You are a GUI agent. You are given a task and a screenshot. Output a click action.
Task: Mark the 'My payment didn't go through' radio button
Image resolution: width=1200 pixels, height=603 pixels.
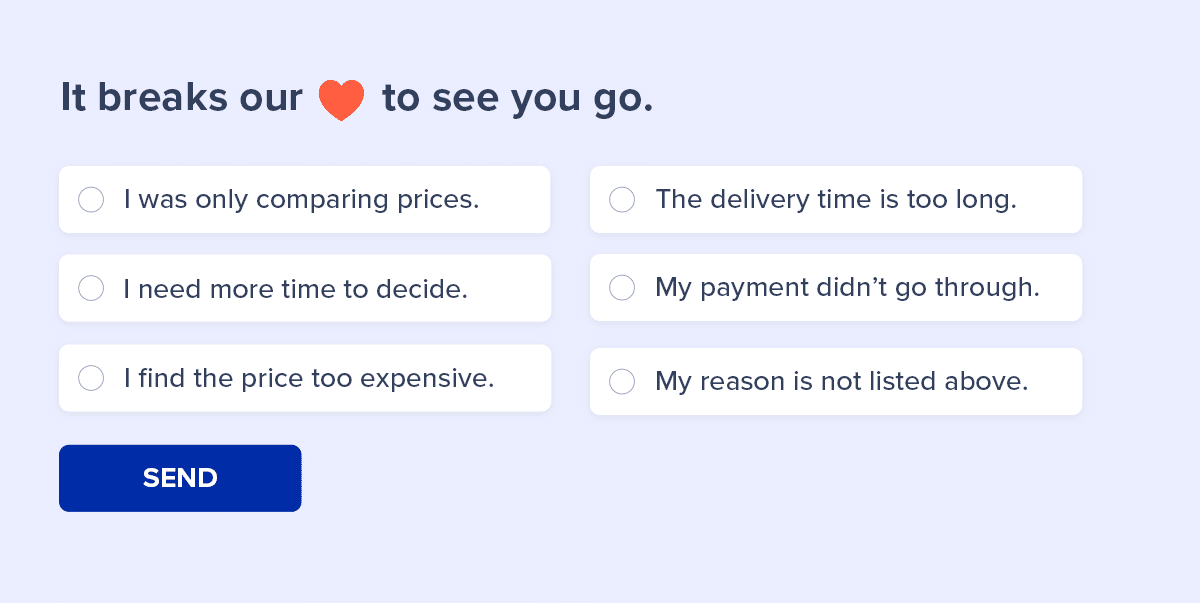point(622,288)
